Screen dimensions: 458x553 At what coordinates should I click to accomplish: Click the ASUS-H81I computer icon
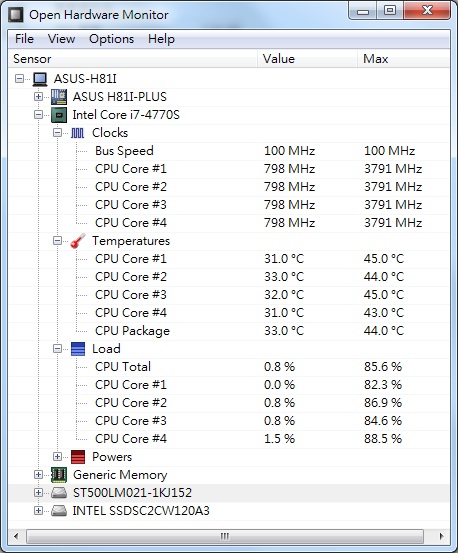pos(40,79)
